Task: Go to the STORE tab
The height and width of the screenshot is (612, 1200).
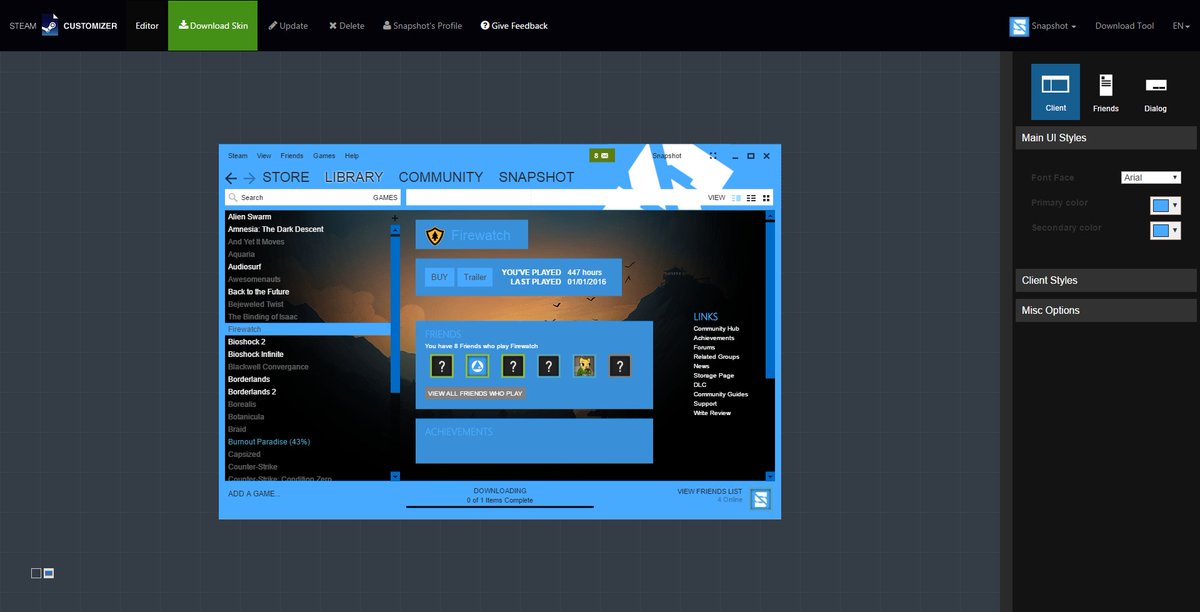Action: [286, 177]
